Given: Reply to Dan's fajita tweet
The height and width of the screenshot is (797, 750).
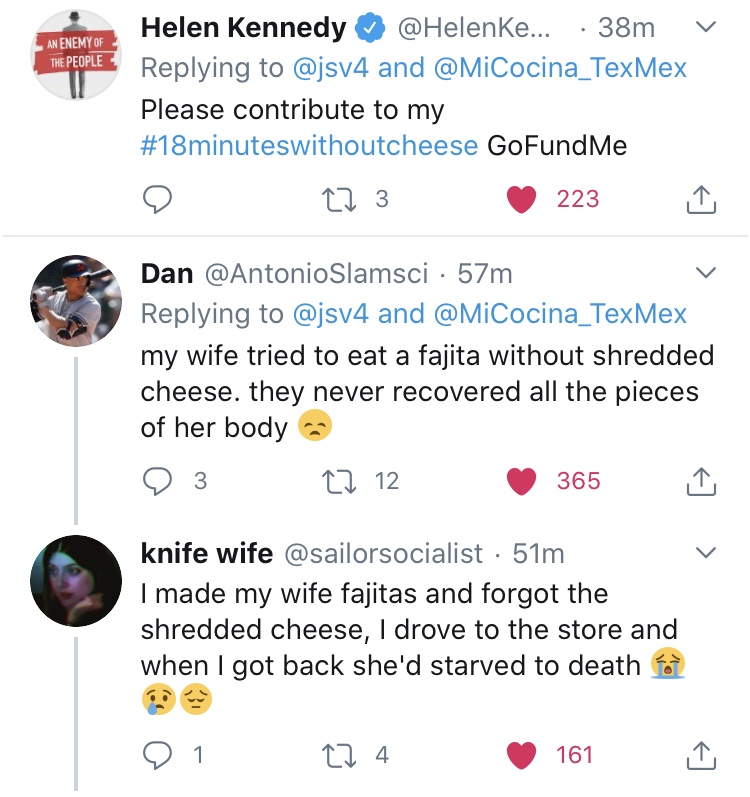Looking at the screenshot, I should coord(157,482).
